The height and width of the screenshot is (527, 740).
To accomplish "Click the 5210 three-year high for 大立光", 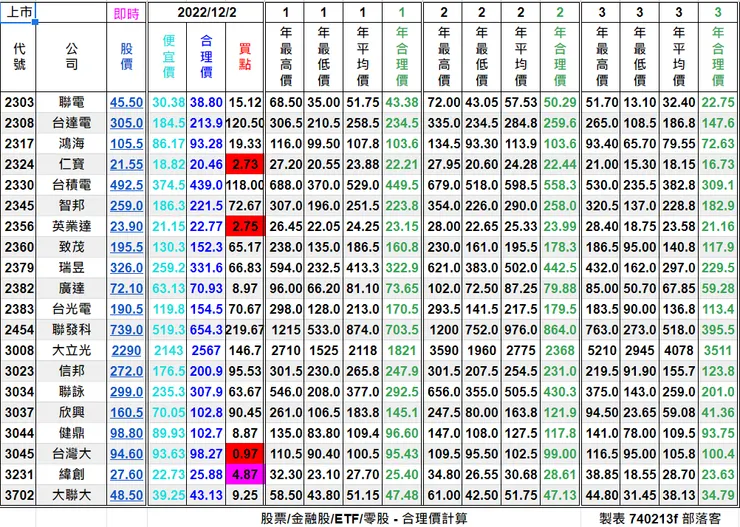I will point(602,351).
